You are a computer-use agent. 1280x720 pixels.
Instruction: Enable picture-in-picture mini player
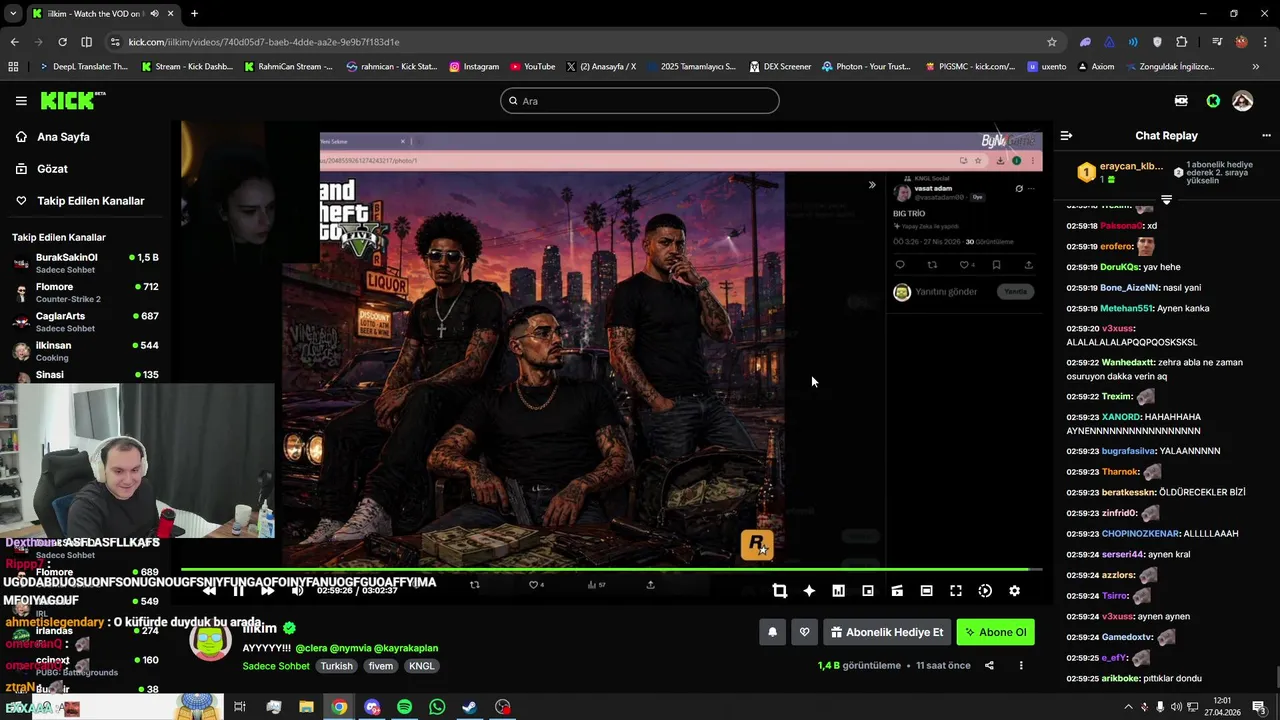(868, 591)
